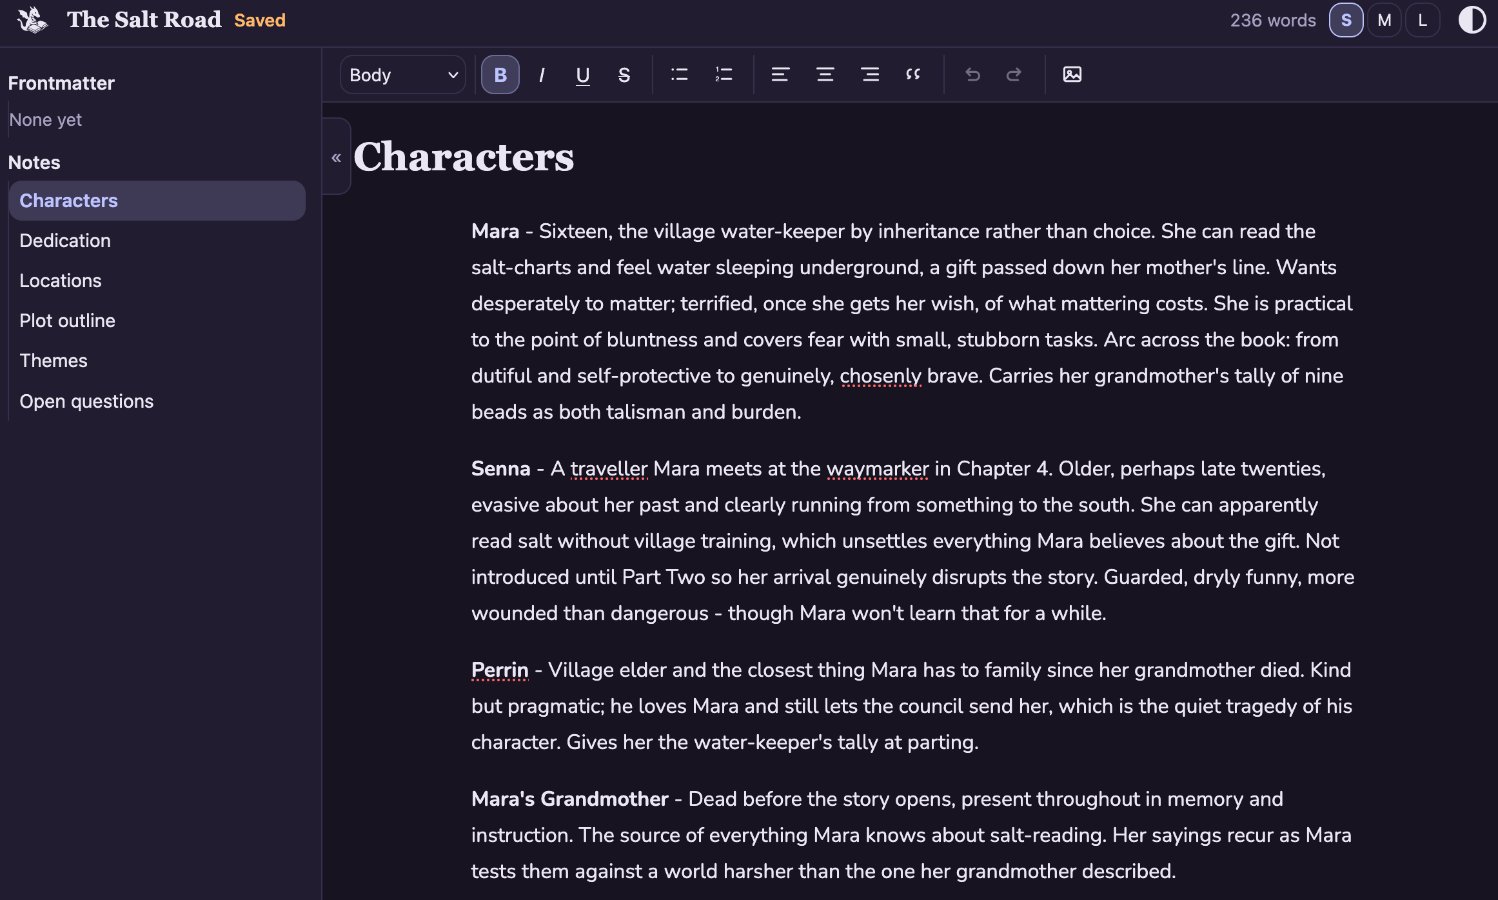Open the Plot outline note
This screenshot has height=900, width=1498.
click(x=157, y=320)
